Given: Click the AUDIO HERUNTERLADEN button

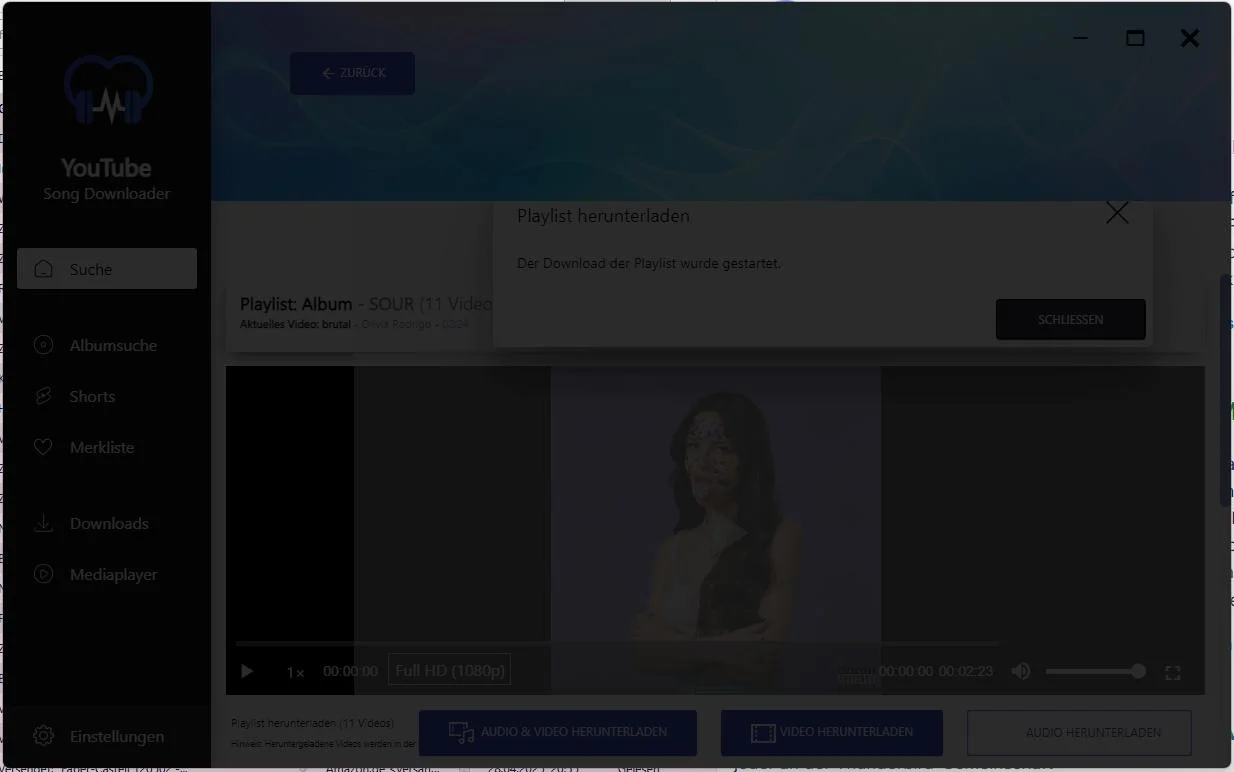Looking at the screenshot, I should pyautogui.click(x=1079, y=733).
